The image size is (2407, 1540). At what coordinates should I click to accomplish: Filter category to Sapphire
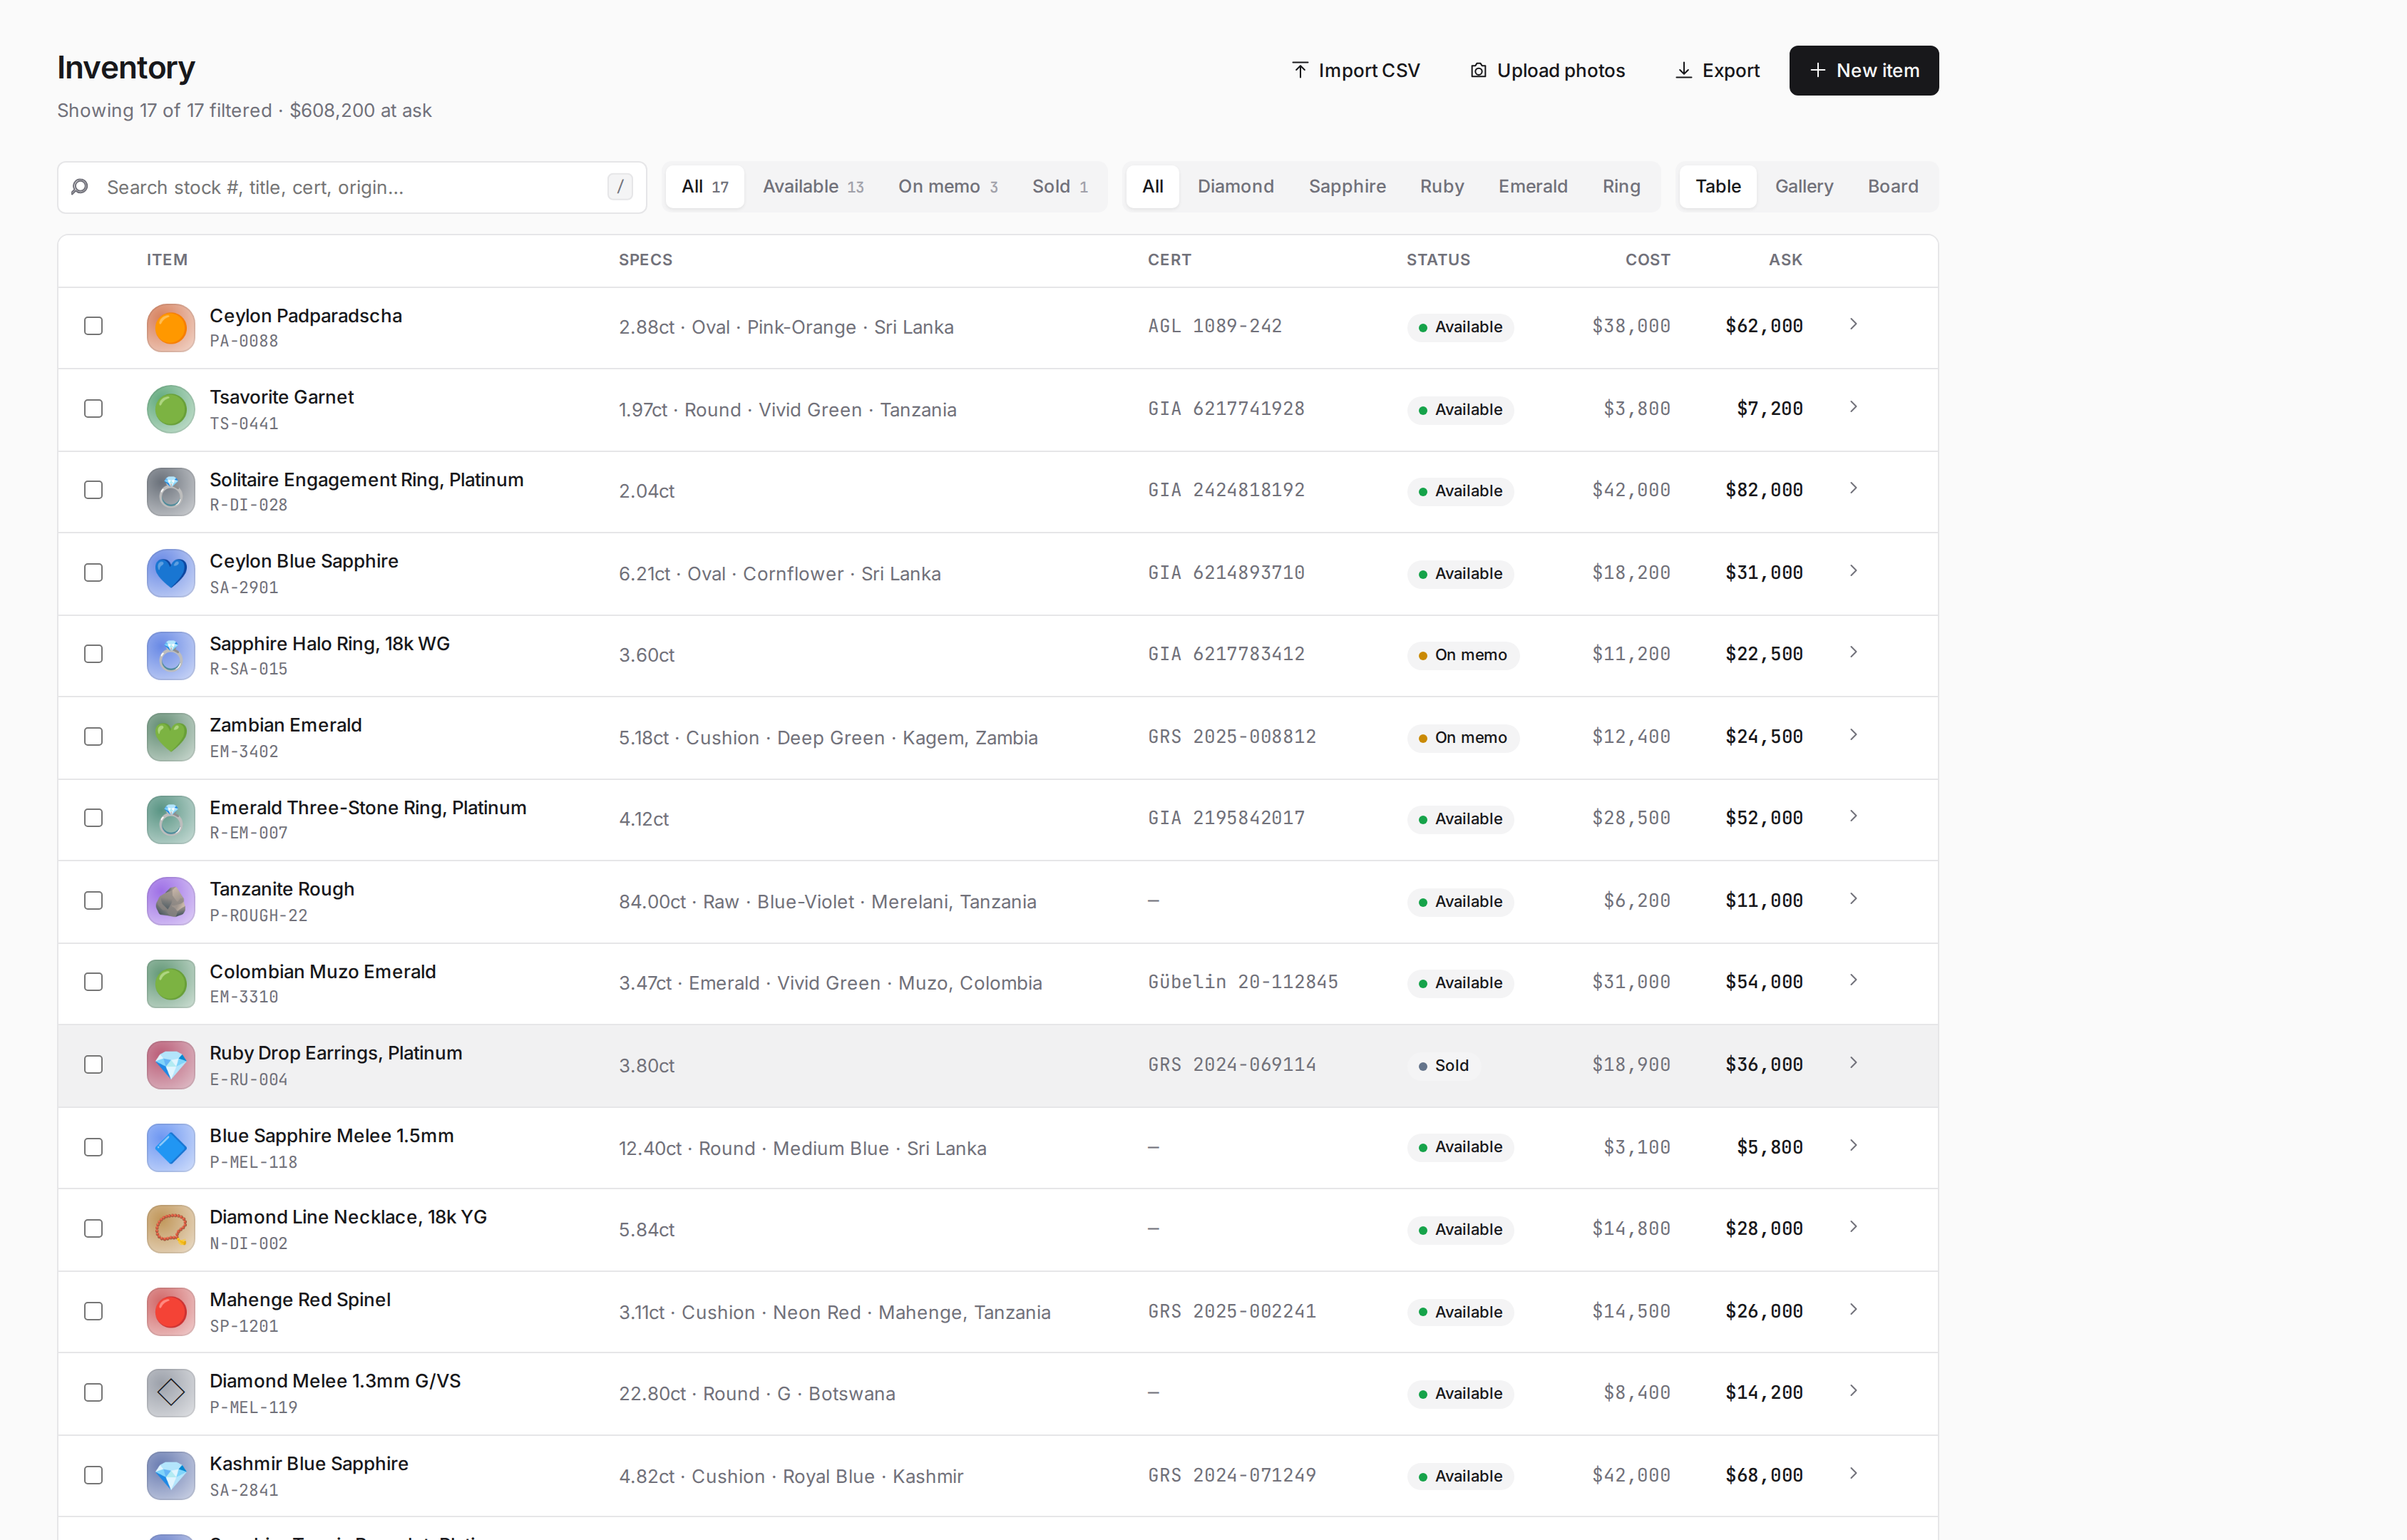(1347, 187)
